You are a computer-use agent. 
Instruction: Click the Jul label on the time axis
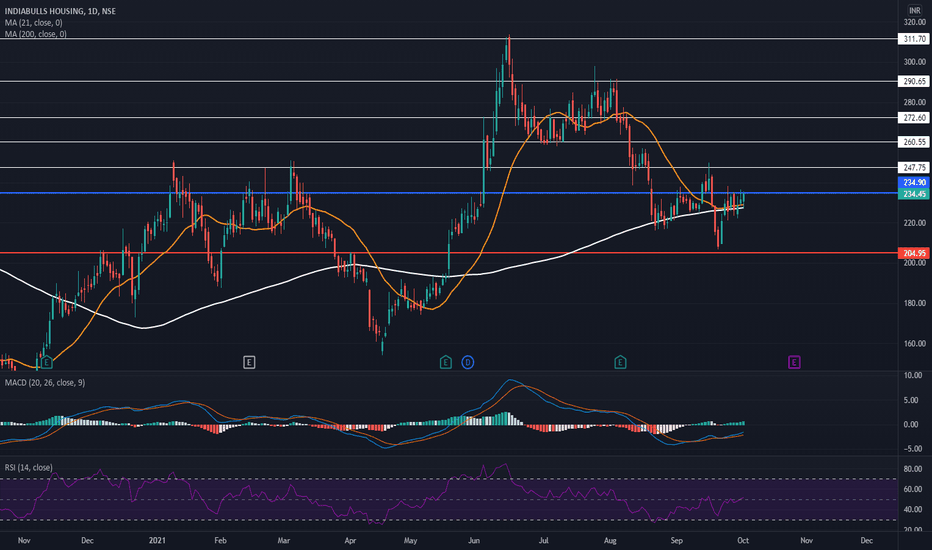(x=543, y=540)
